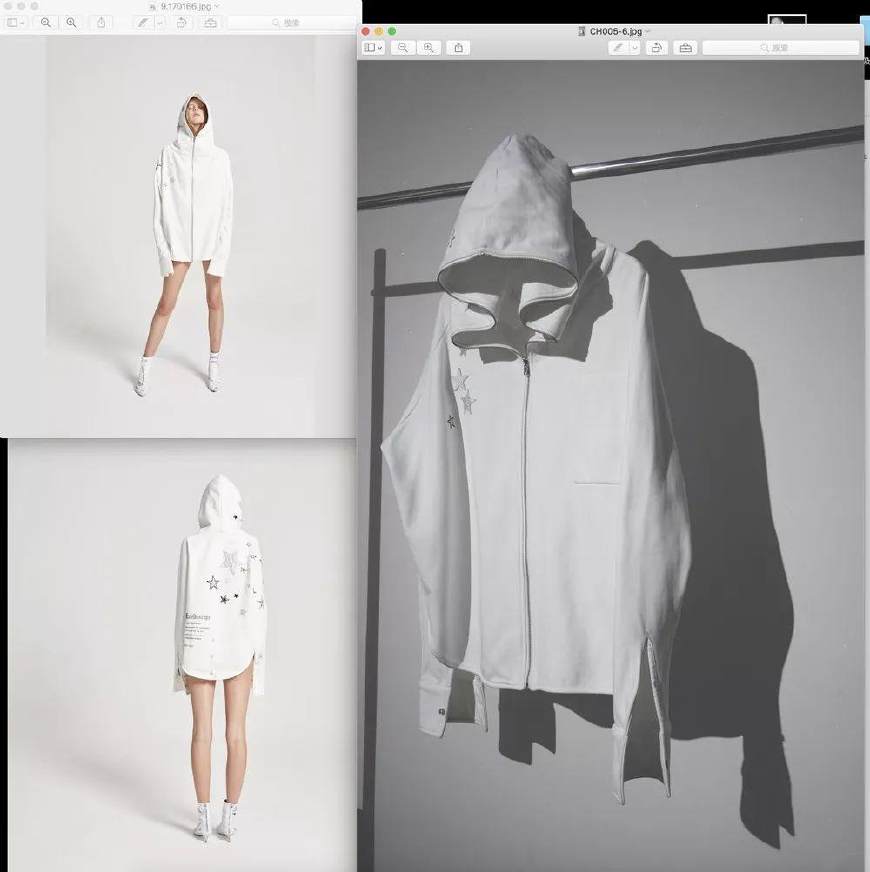The height and width of the screenshot is (872, 870).
Task: Zoom in on the CH005-6.jpg image
Action: [429, 48]
